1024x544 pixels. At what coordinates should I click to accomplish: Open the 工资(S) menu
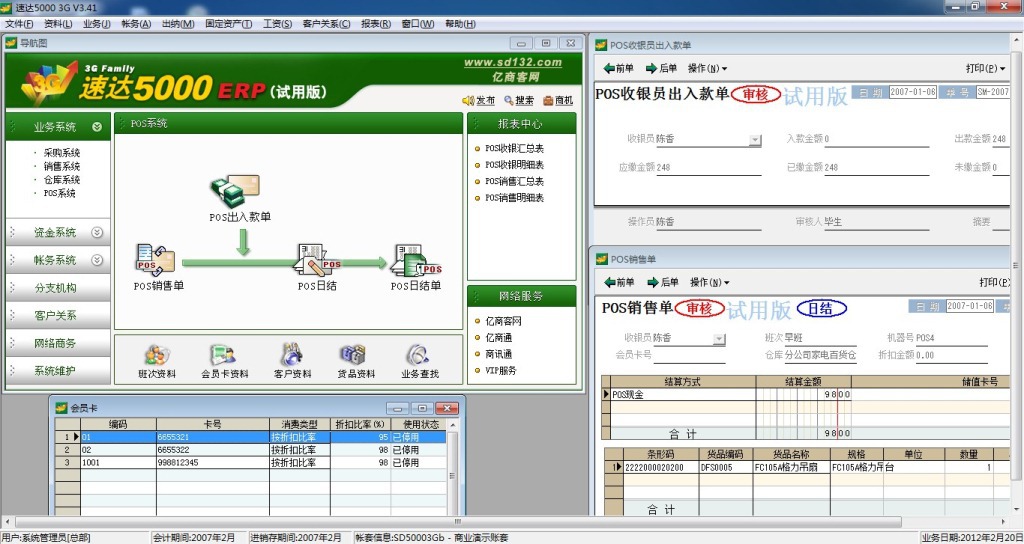point(278,24)
